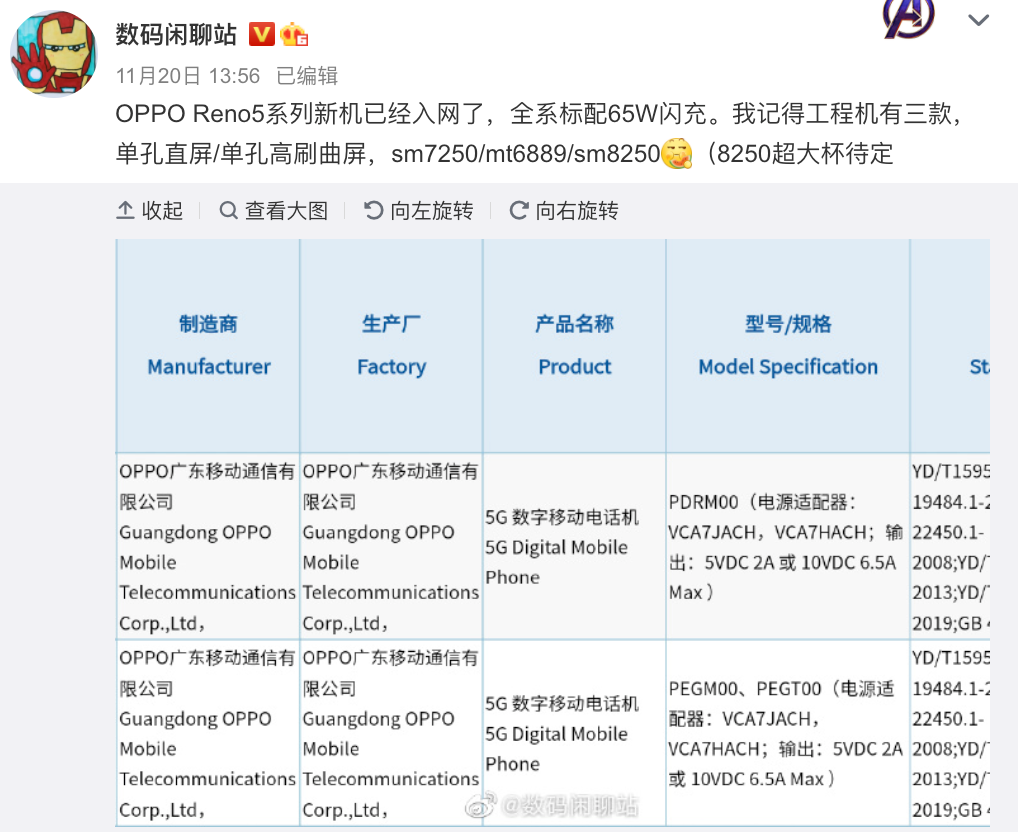Click the crown membership badge
Image resolution: width=1018 pixels, height=832 pixels.
[294, 34]
